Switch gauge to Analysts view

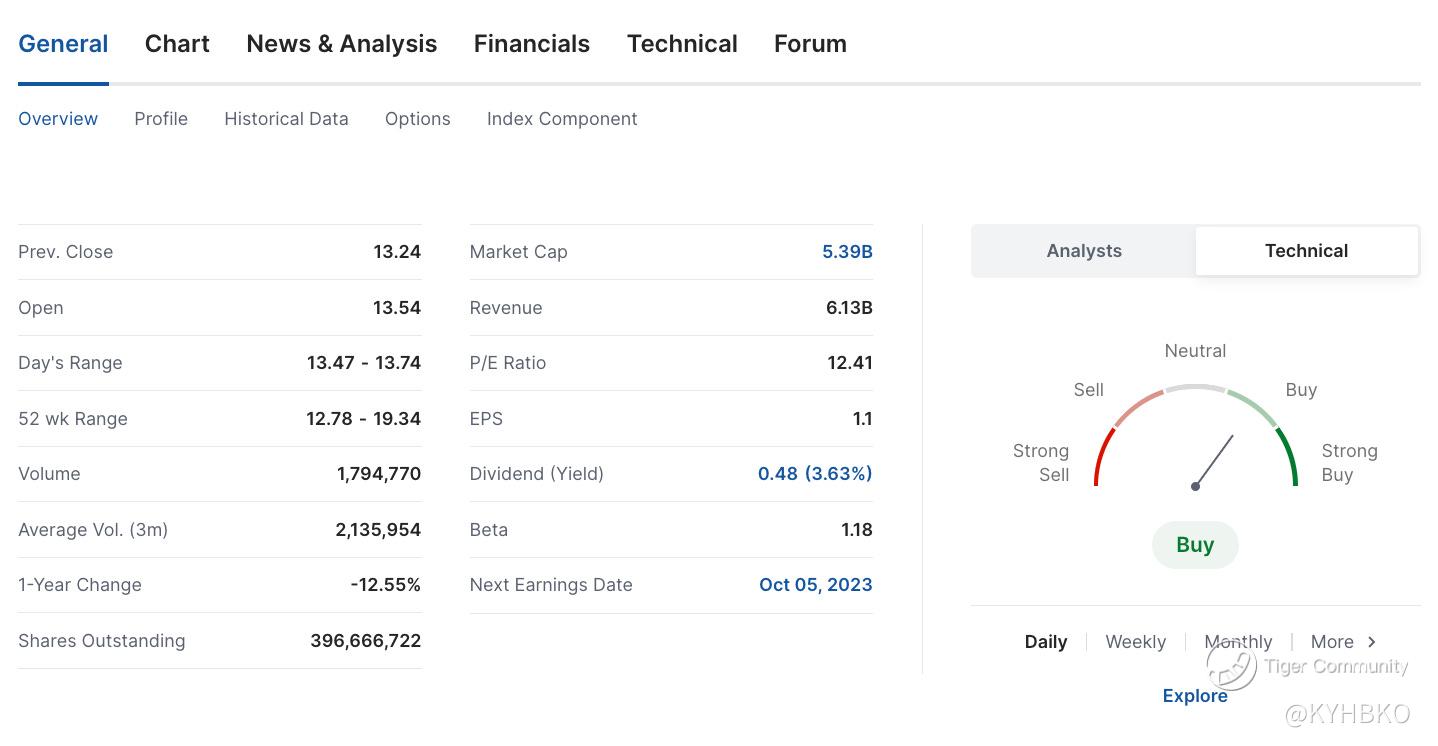1084,251
